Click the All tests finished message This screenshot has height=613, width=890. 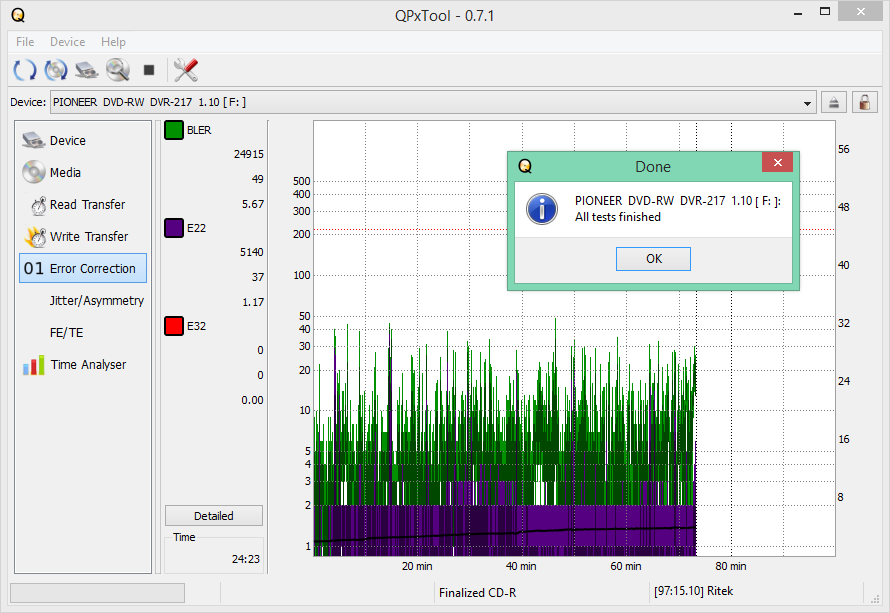pyautogui.click(x=618, y=217)
